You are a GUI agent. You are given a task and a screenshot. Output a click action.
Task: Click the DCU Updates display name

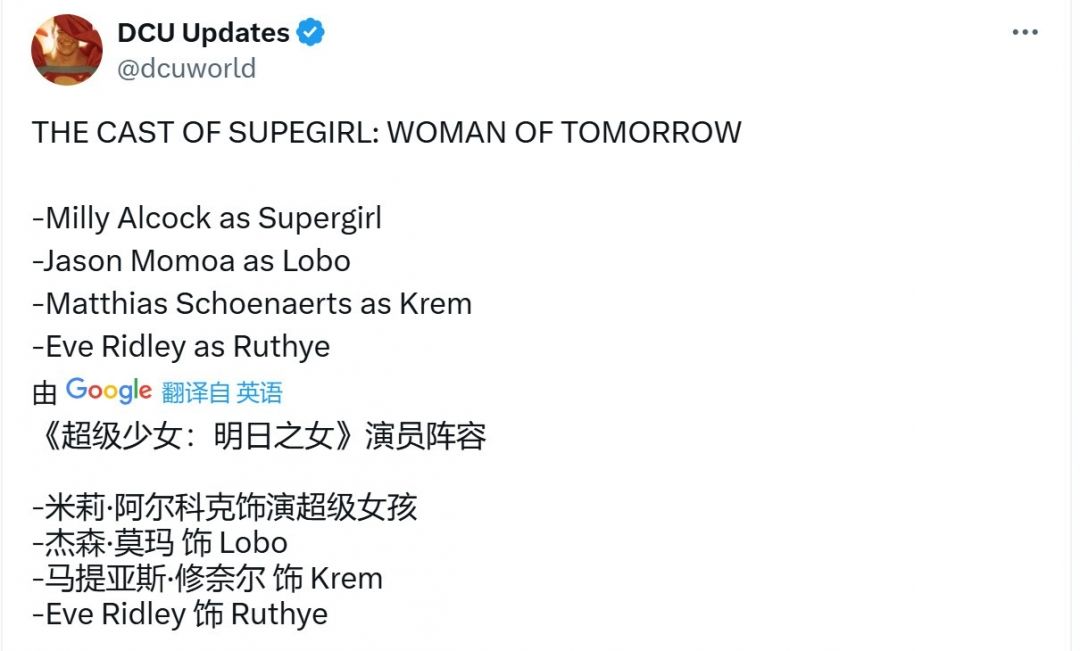[203, 33]
